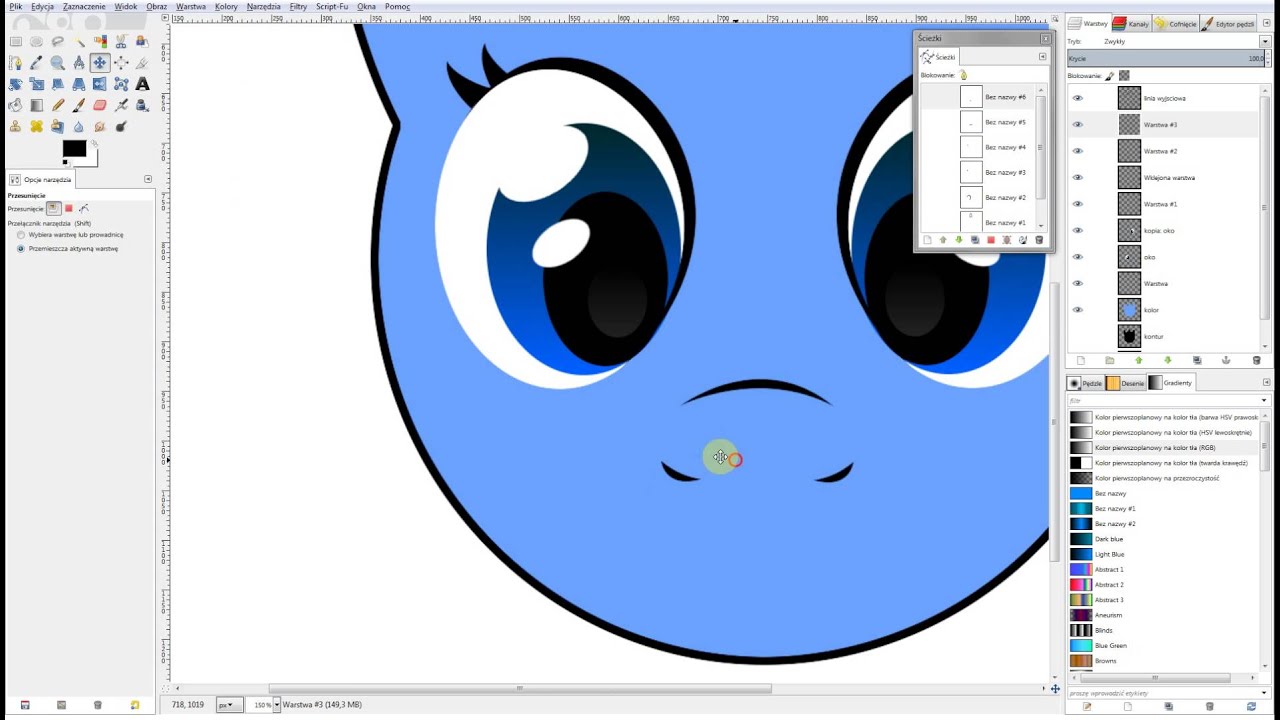Switch to the Desenie tab

[1126, 383]
